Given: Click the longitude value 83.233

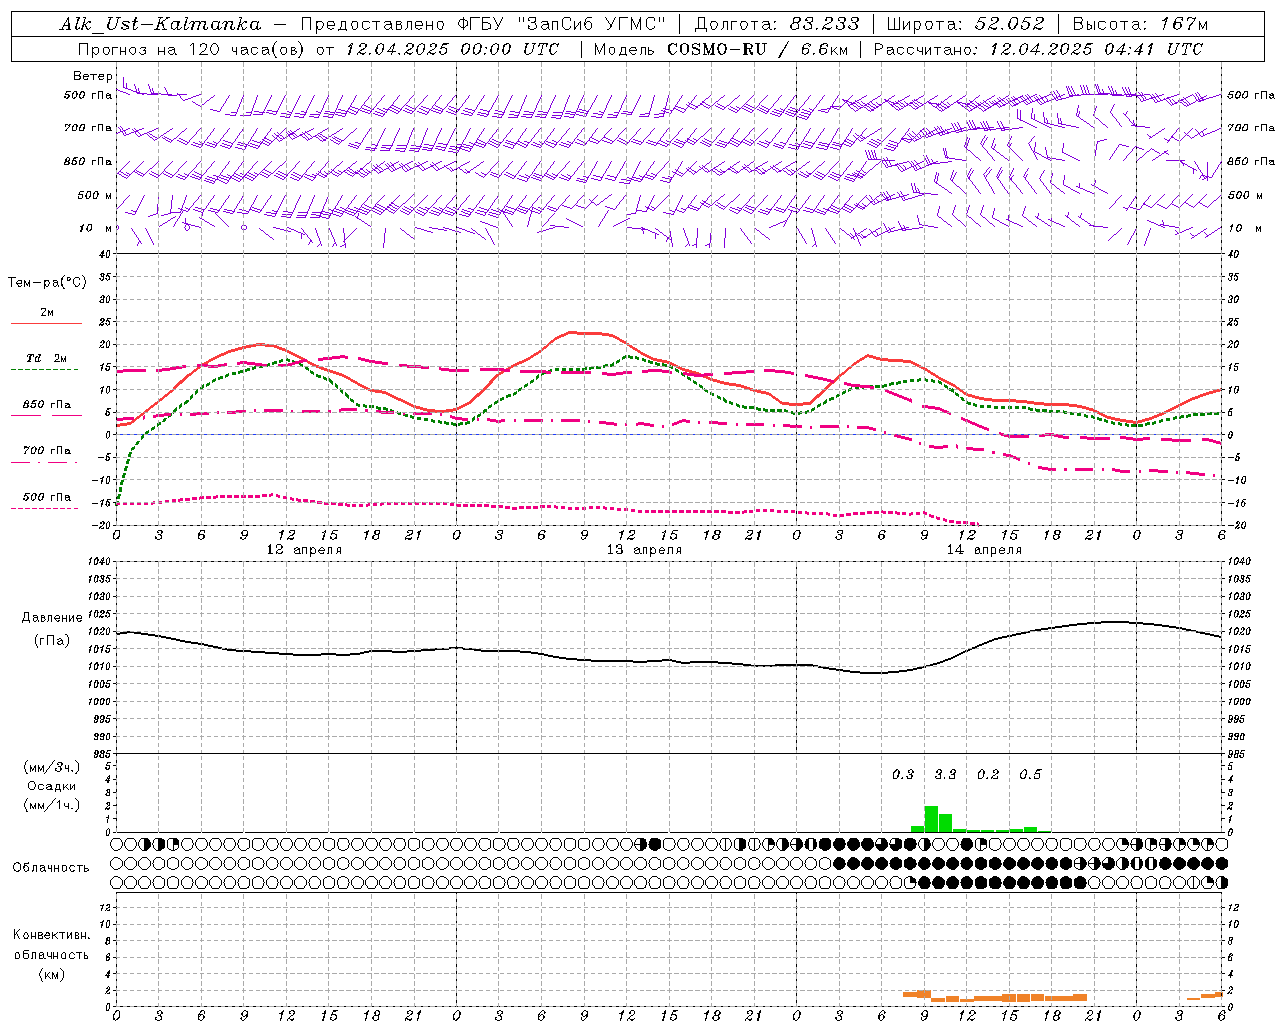Looking at the screenshot, I should [825, 24].
